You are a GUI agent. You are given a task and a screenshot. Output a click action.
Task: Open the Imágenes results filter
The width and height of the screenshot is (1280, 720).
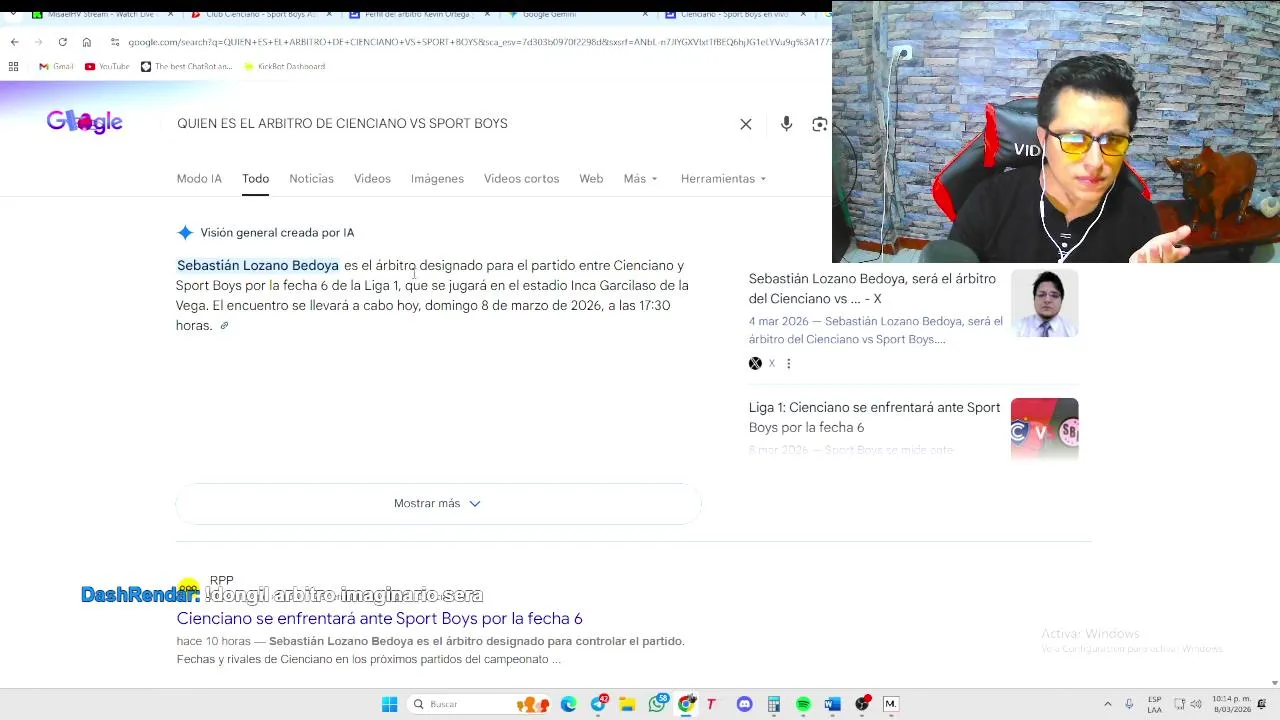437,178
